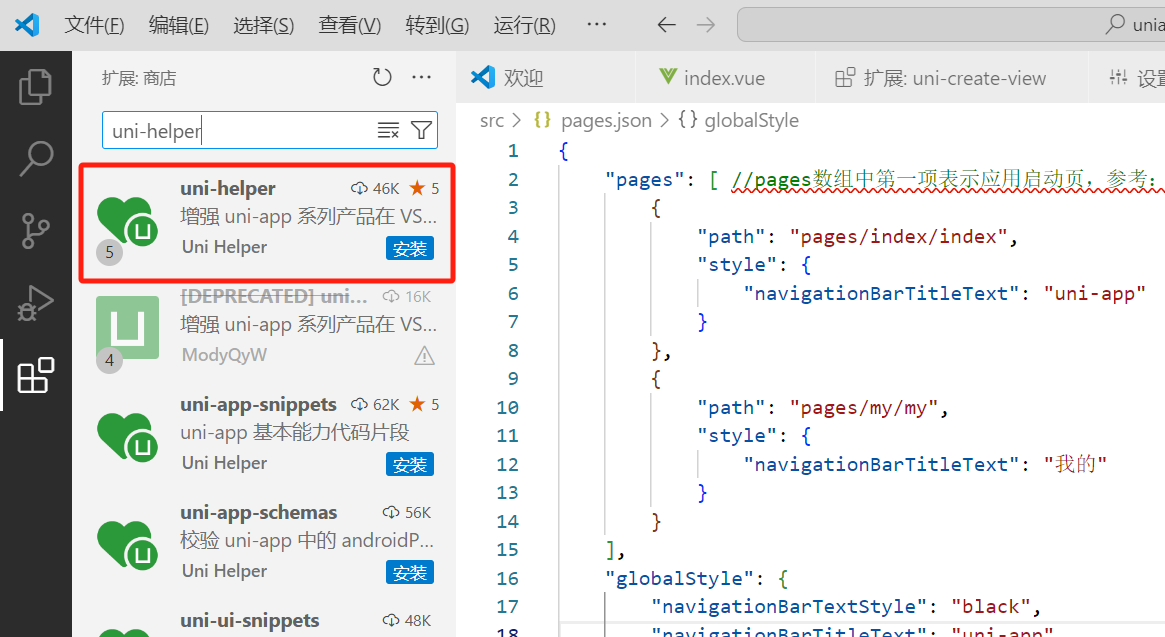Click the 62K download count on uni-app-snippets

(x=375, y=404)
